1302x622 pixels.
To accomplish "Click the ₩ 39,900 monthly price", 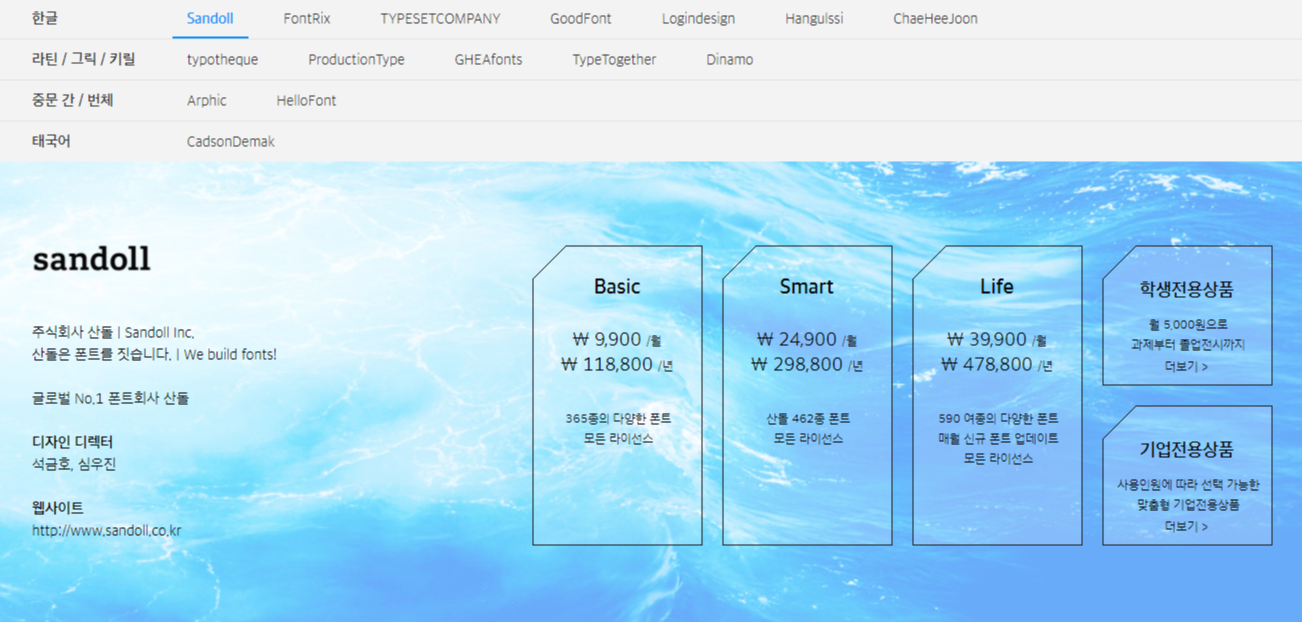I will (997, 340).
